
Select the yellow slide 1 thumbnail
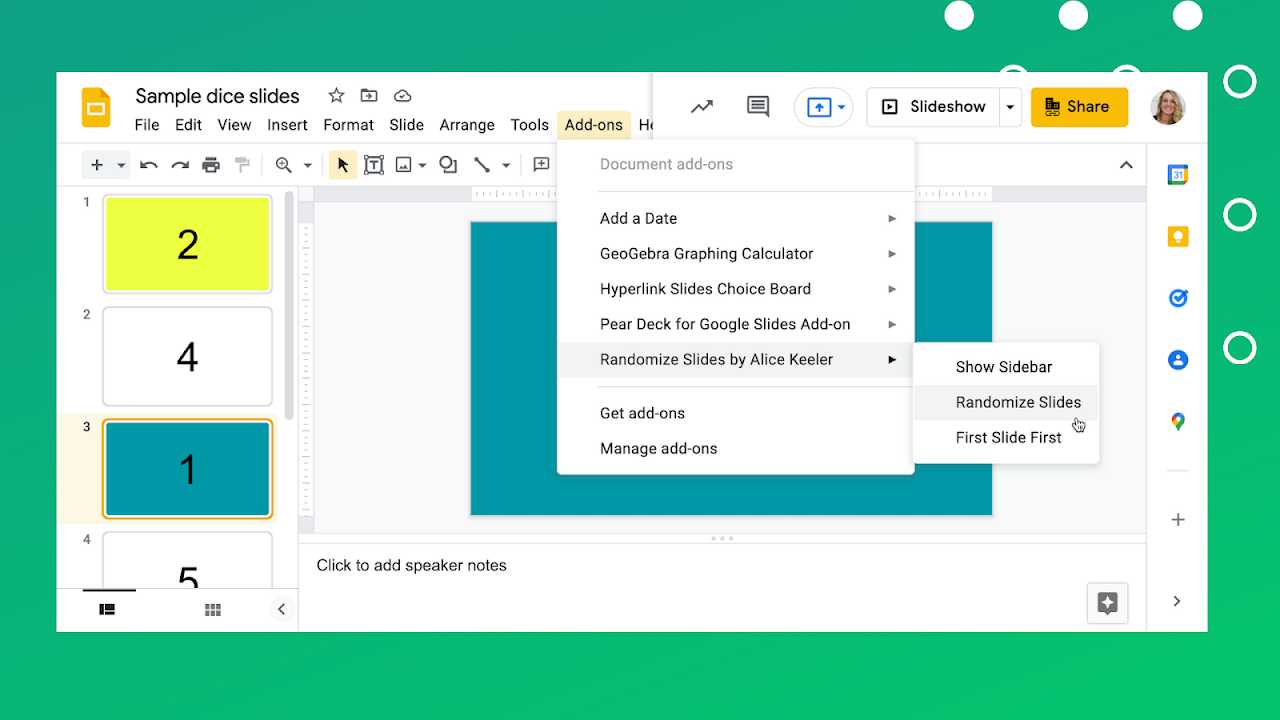point(187,244)
